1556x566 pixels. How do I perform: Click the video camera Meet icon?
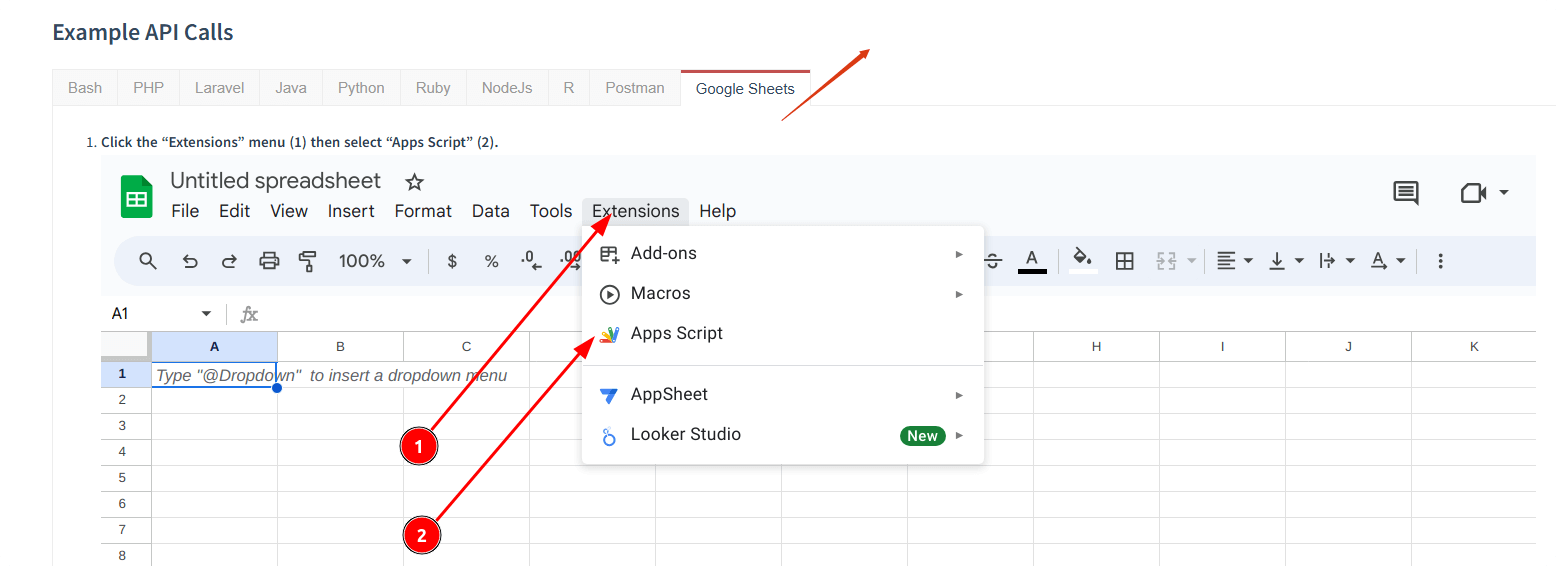1474,193
